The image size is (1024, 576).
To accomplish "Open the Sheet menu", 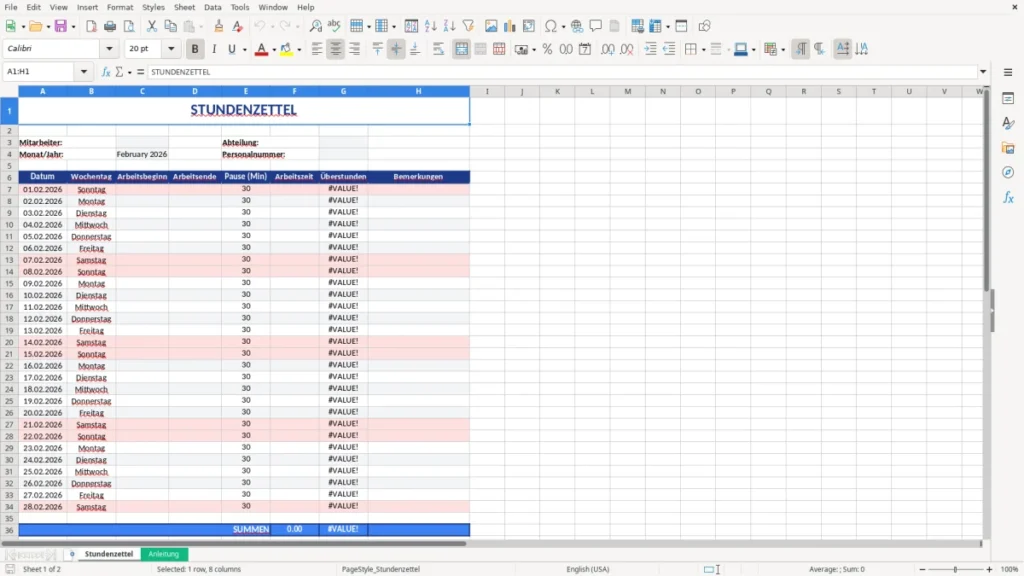I will (x=184, y=7).
